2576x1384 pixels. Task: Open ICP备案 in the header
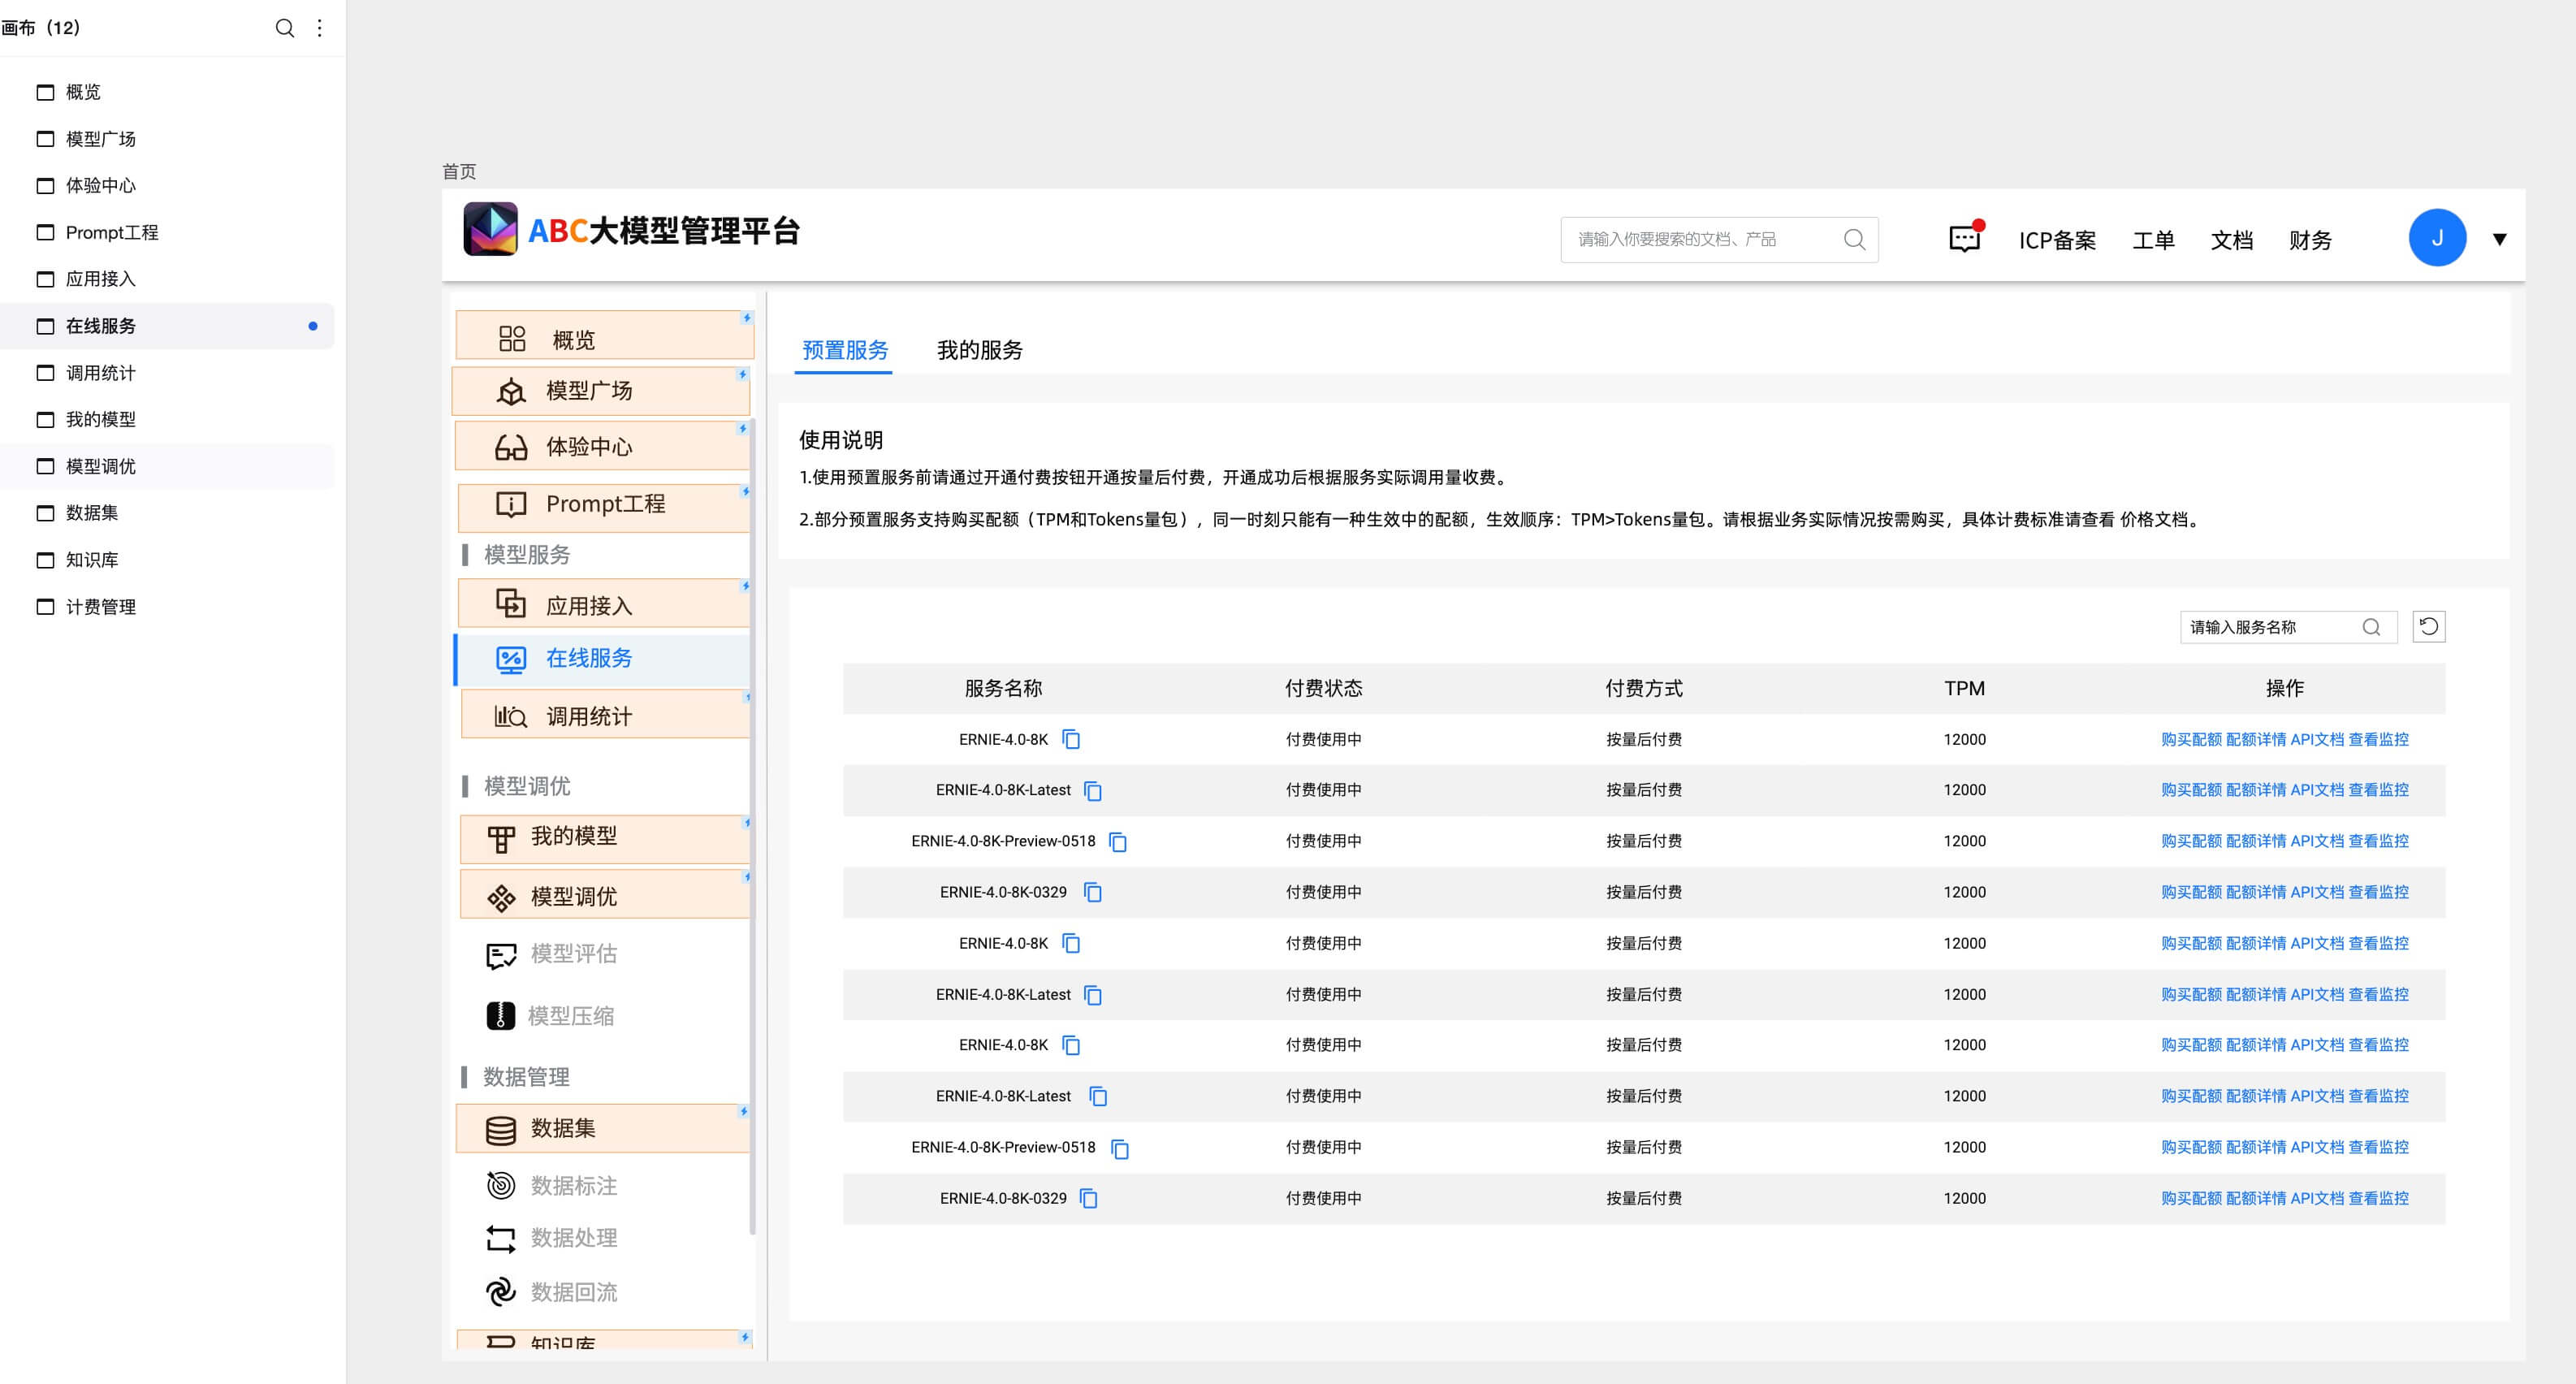click(x=2057, y=240)
